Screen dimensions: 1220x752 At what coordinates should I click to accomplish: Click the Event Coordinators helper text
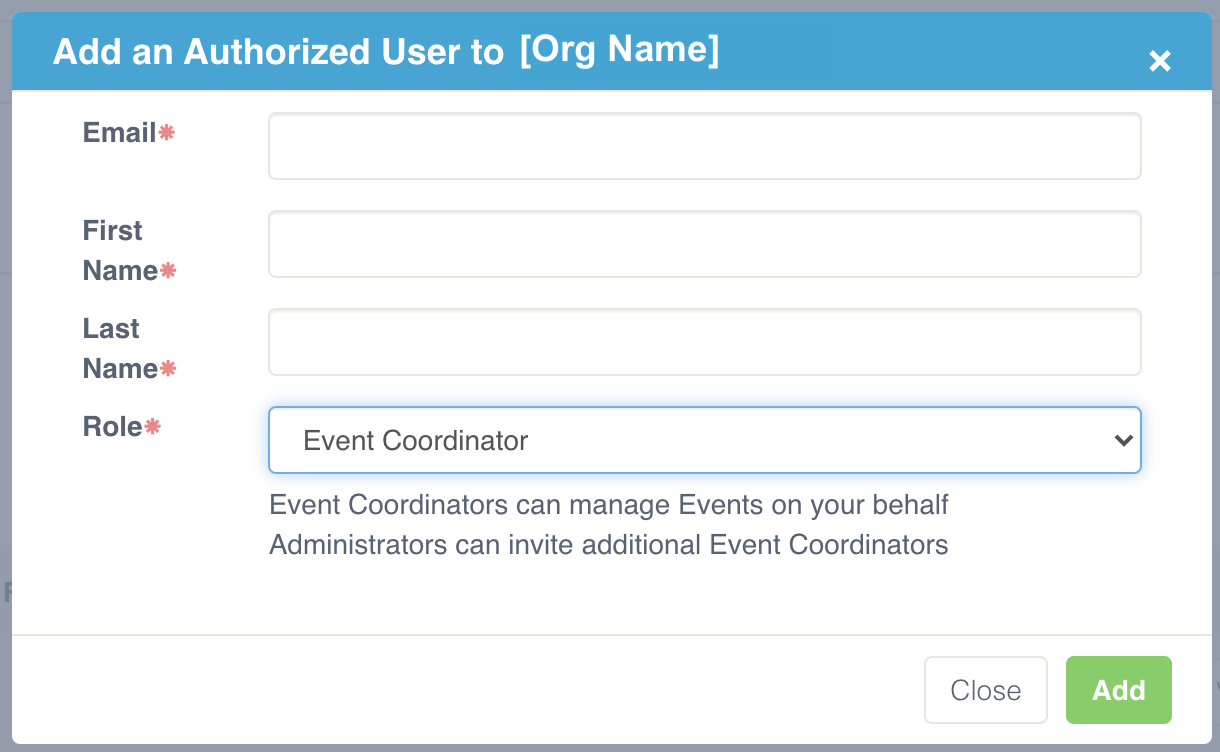(x=607, y=505)
